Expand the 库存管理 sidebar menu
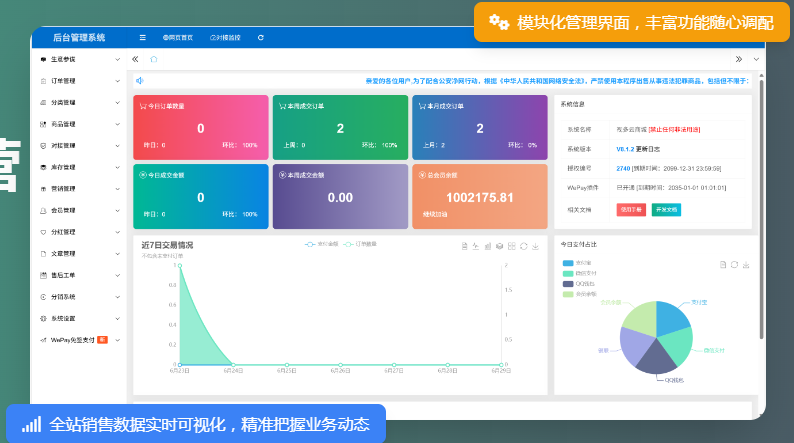 pos(76,167)
